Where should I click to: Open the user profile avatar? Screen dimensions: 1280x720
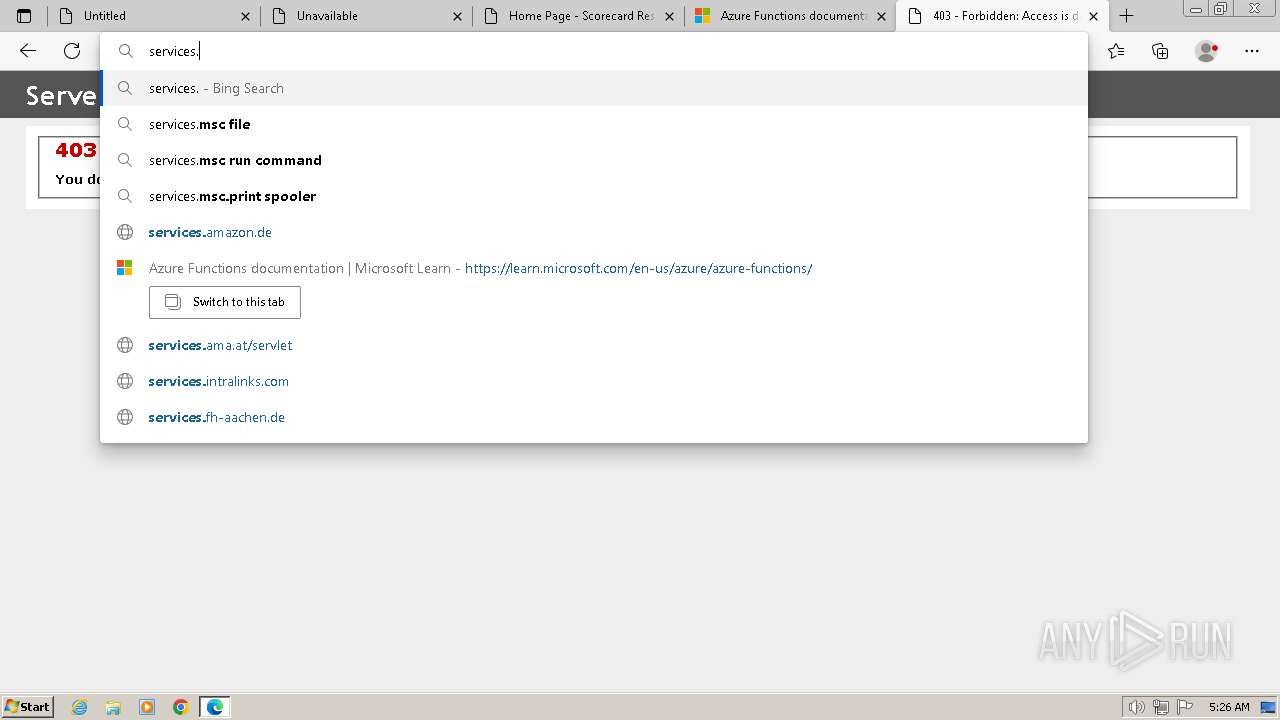1206,51
